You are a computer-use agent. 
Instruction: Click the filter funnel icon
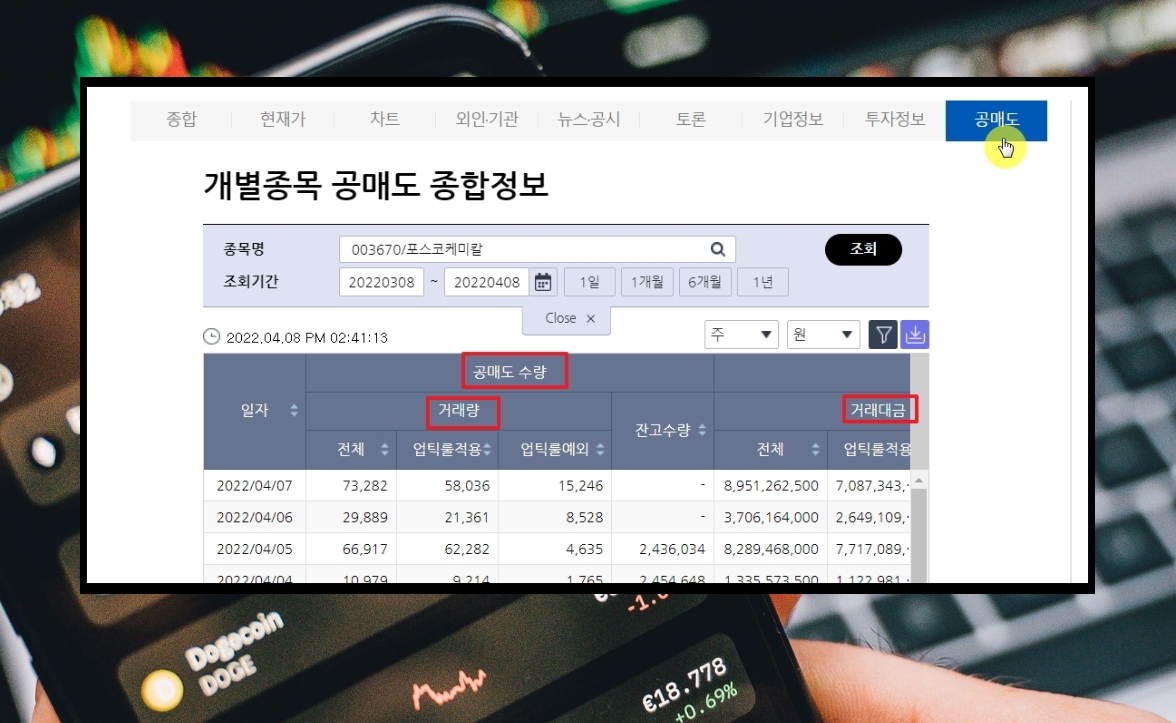pyautogui.click(x=883, y=334)
